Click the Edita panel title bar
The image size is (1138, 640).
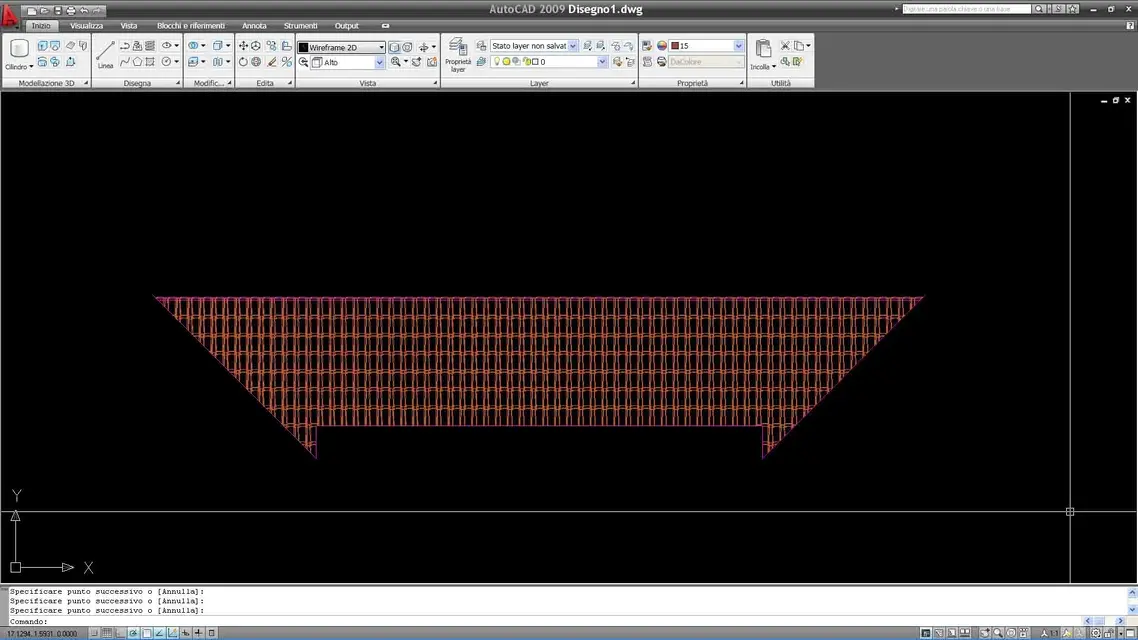(x=265, y=83)
